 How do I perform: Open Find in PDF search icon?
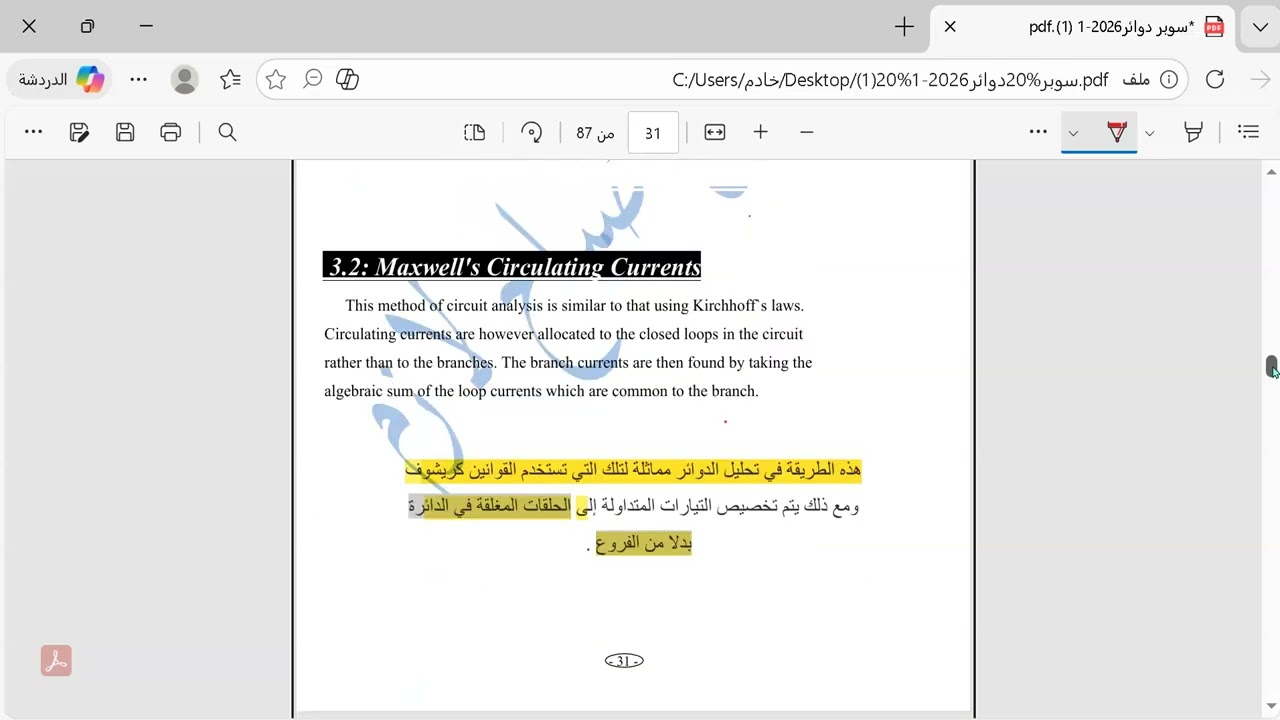tap(227, 132)
